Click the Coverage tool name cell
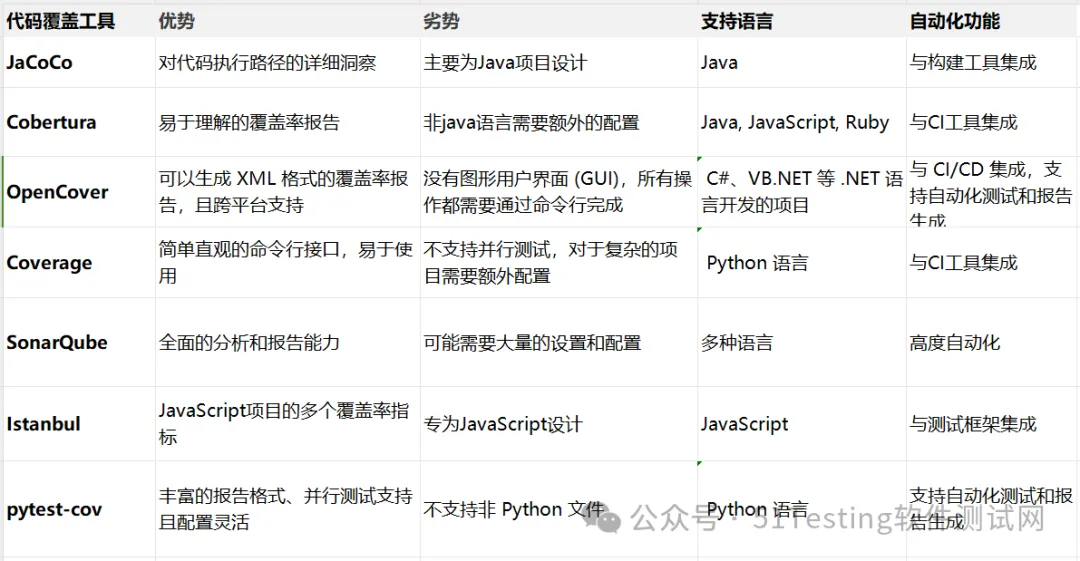The height and width of the screenshot is (561, 1080). click(x=79, y=263)
